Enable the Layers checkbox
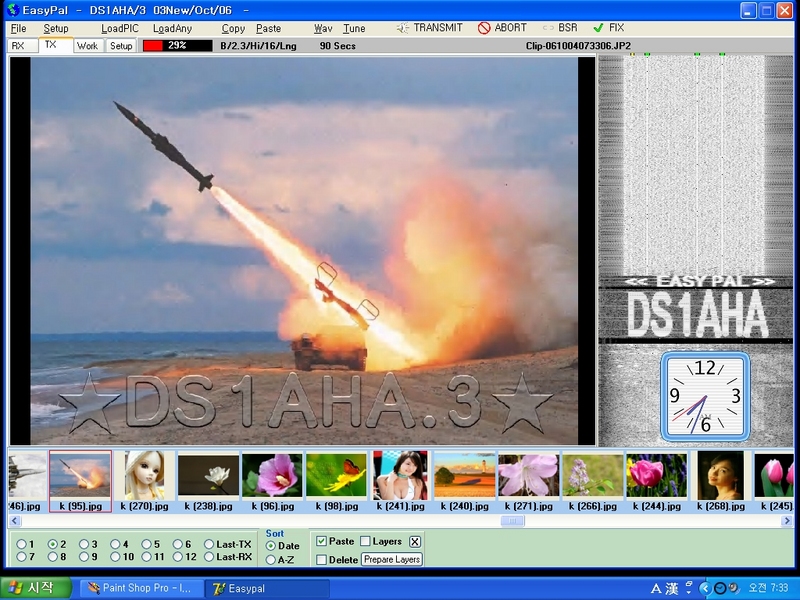Screen dimensions: 800x600 pyautogui.click(x=365, y=541)
